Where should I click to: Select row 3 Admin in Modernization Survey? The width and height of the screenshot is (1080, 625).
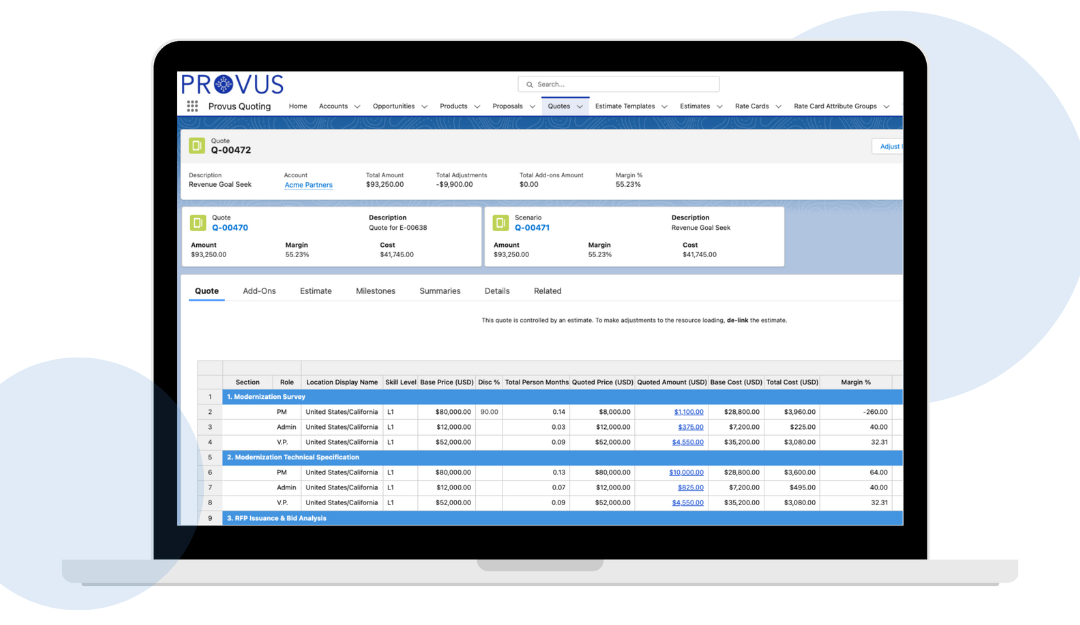click(289, 426)
